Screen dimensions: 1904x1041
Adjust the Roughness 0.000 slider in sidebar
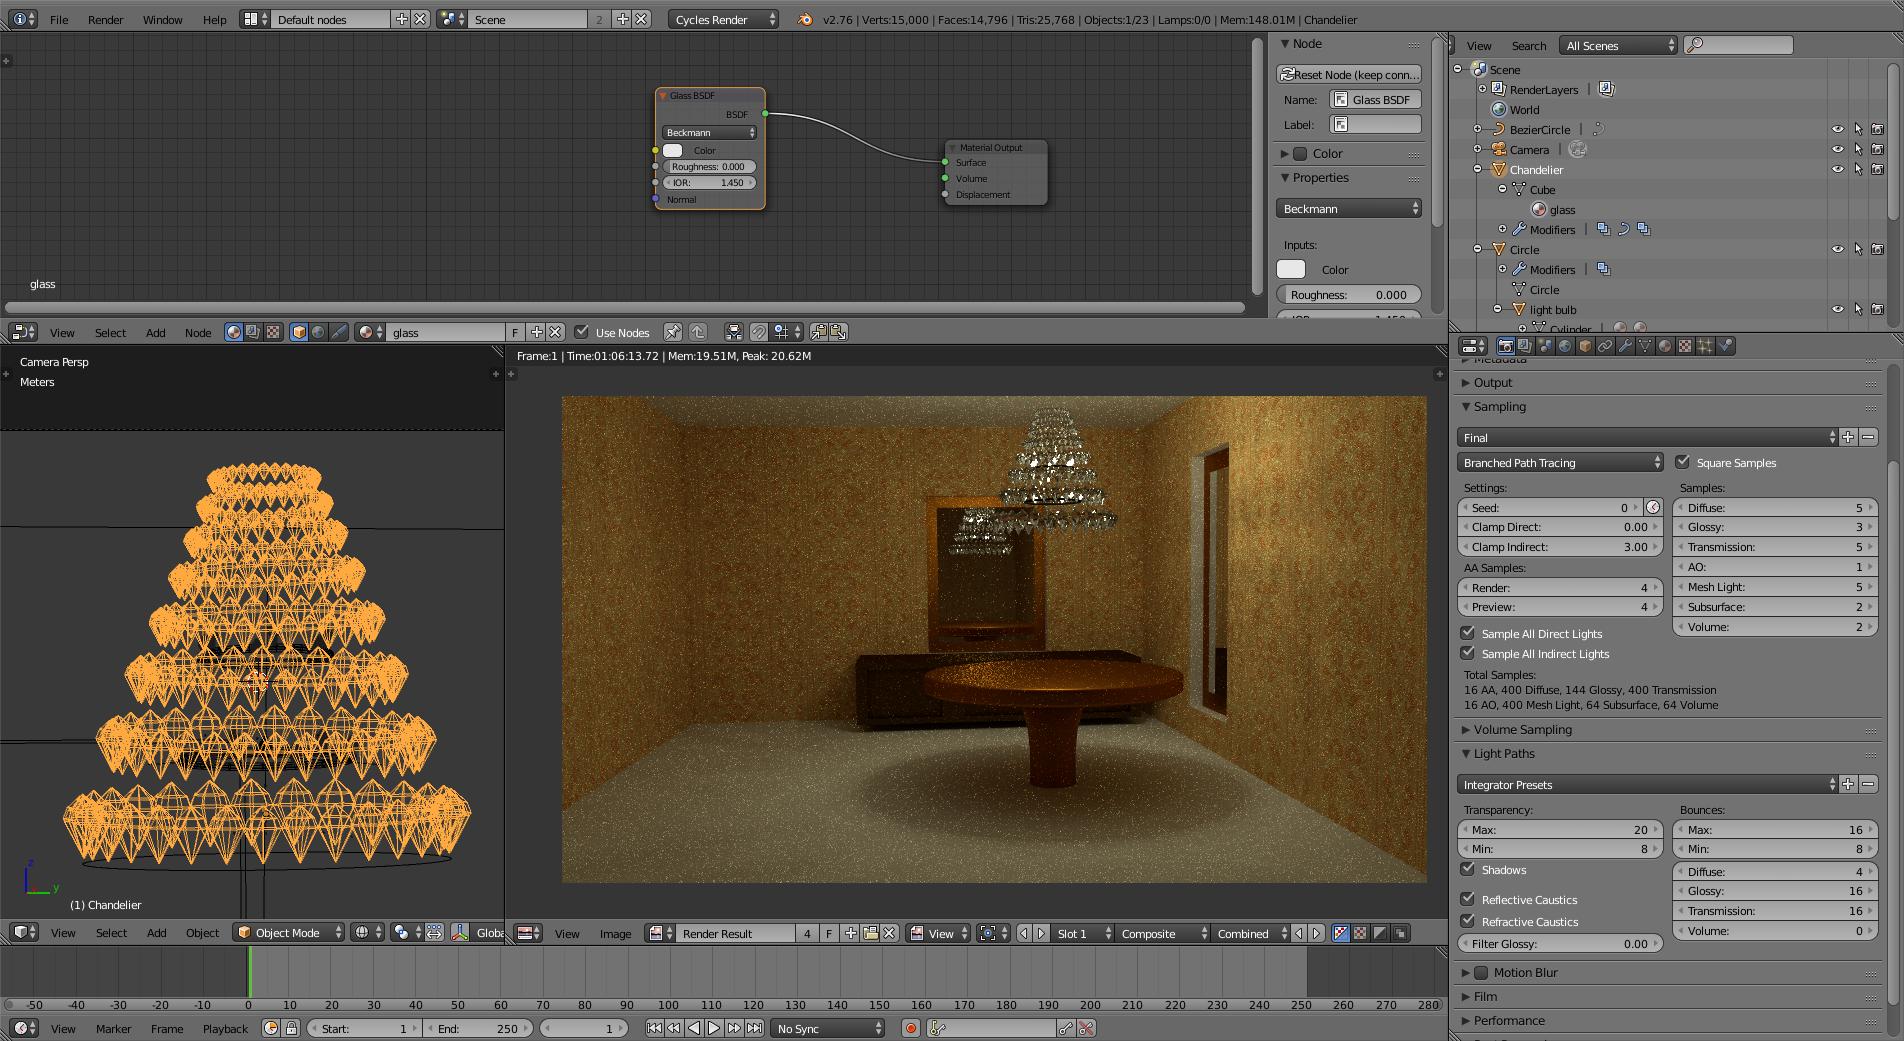pos(1349,294)
